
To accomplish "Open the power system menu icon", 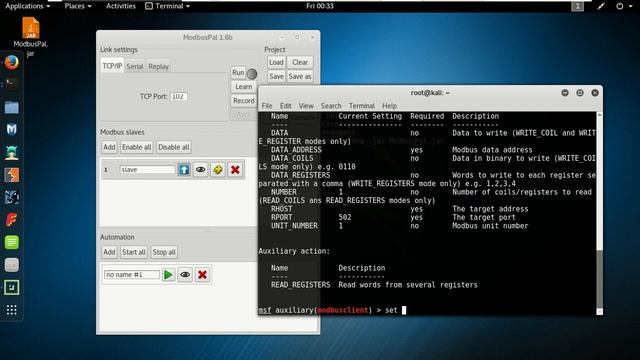I will (620, 6).
